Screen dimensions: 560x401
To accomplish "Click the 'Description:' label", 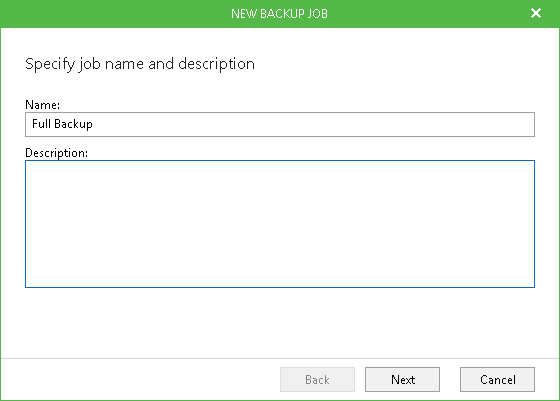I will (56, 153).
